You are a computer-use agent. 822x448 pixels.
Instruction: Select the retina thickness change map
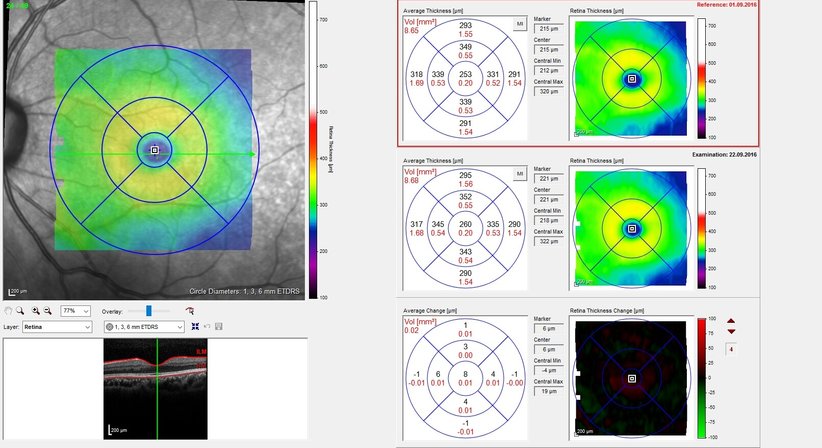tap(632, 379)
